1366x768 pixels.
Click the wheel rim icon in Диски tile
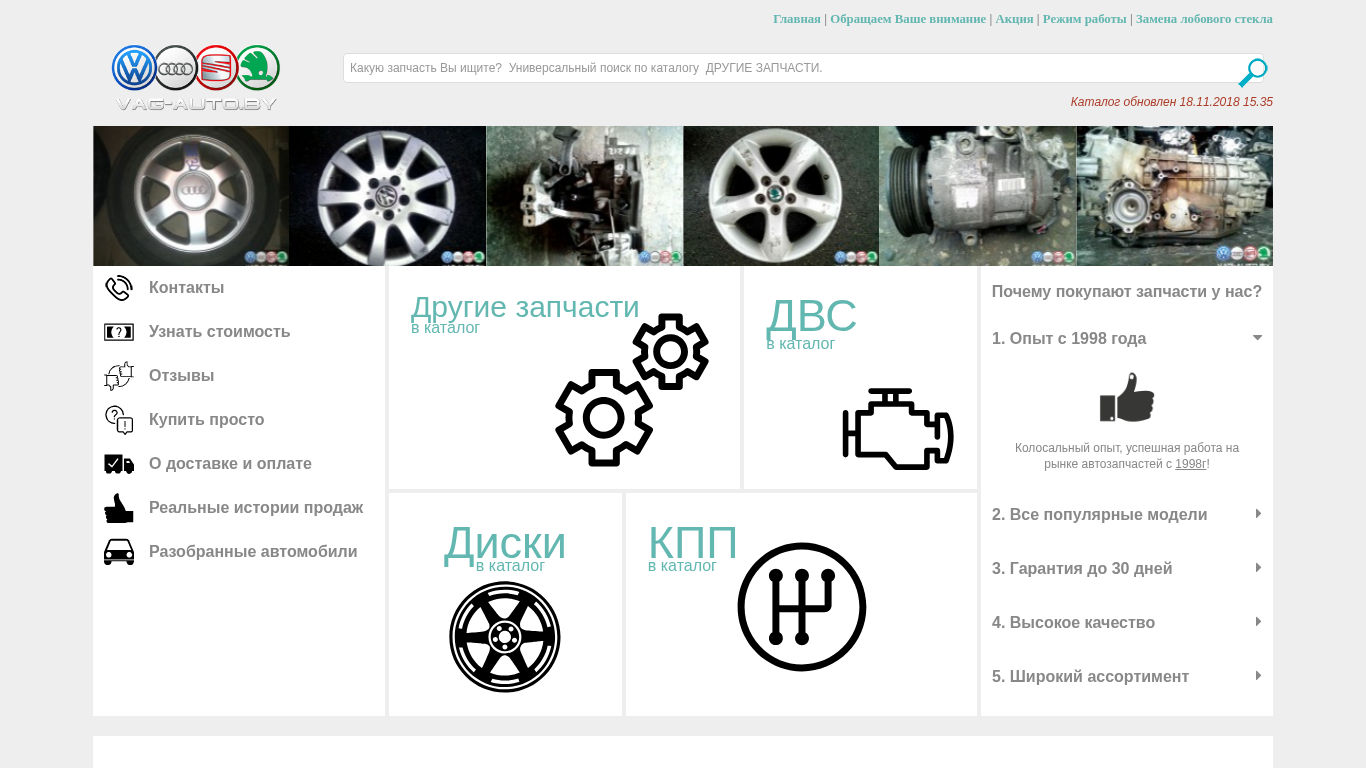tap(505, 637)
